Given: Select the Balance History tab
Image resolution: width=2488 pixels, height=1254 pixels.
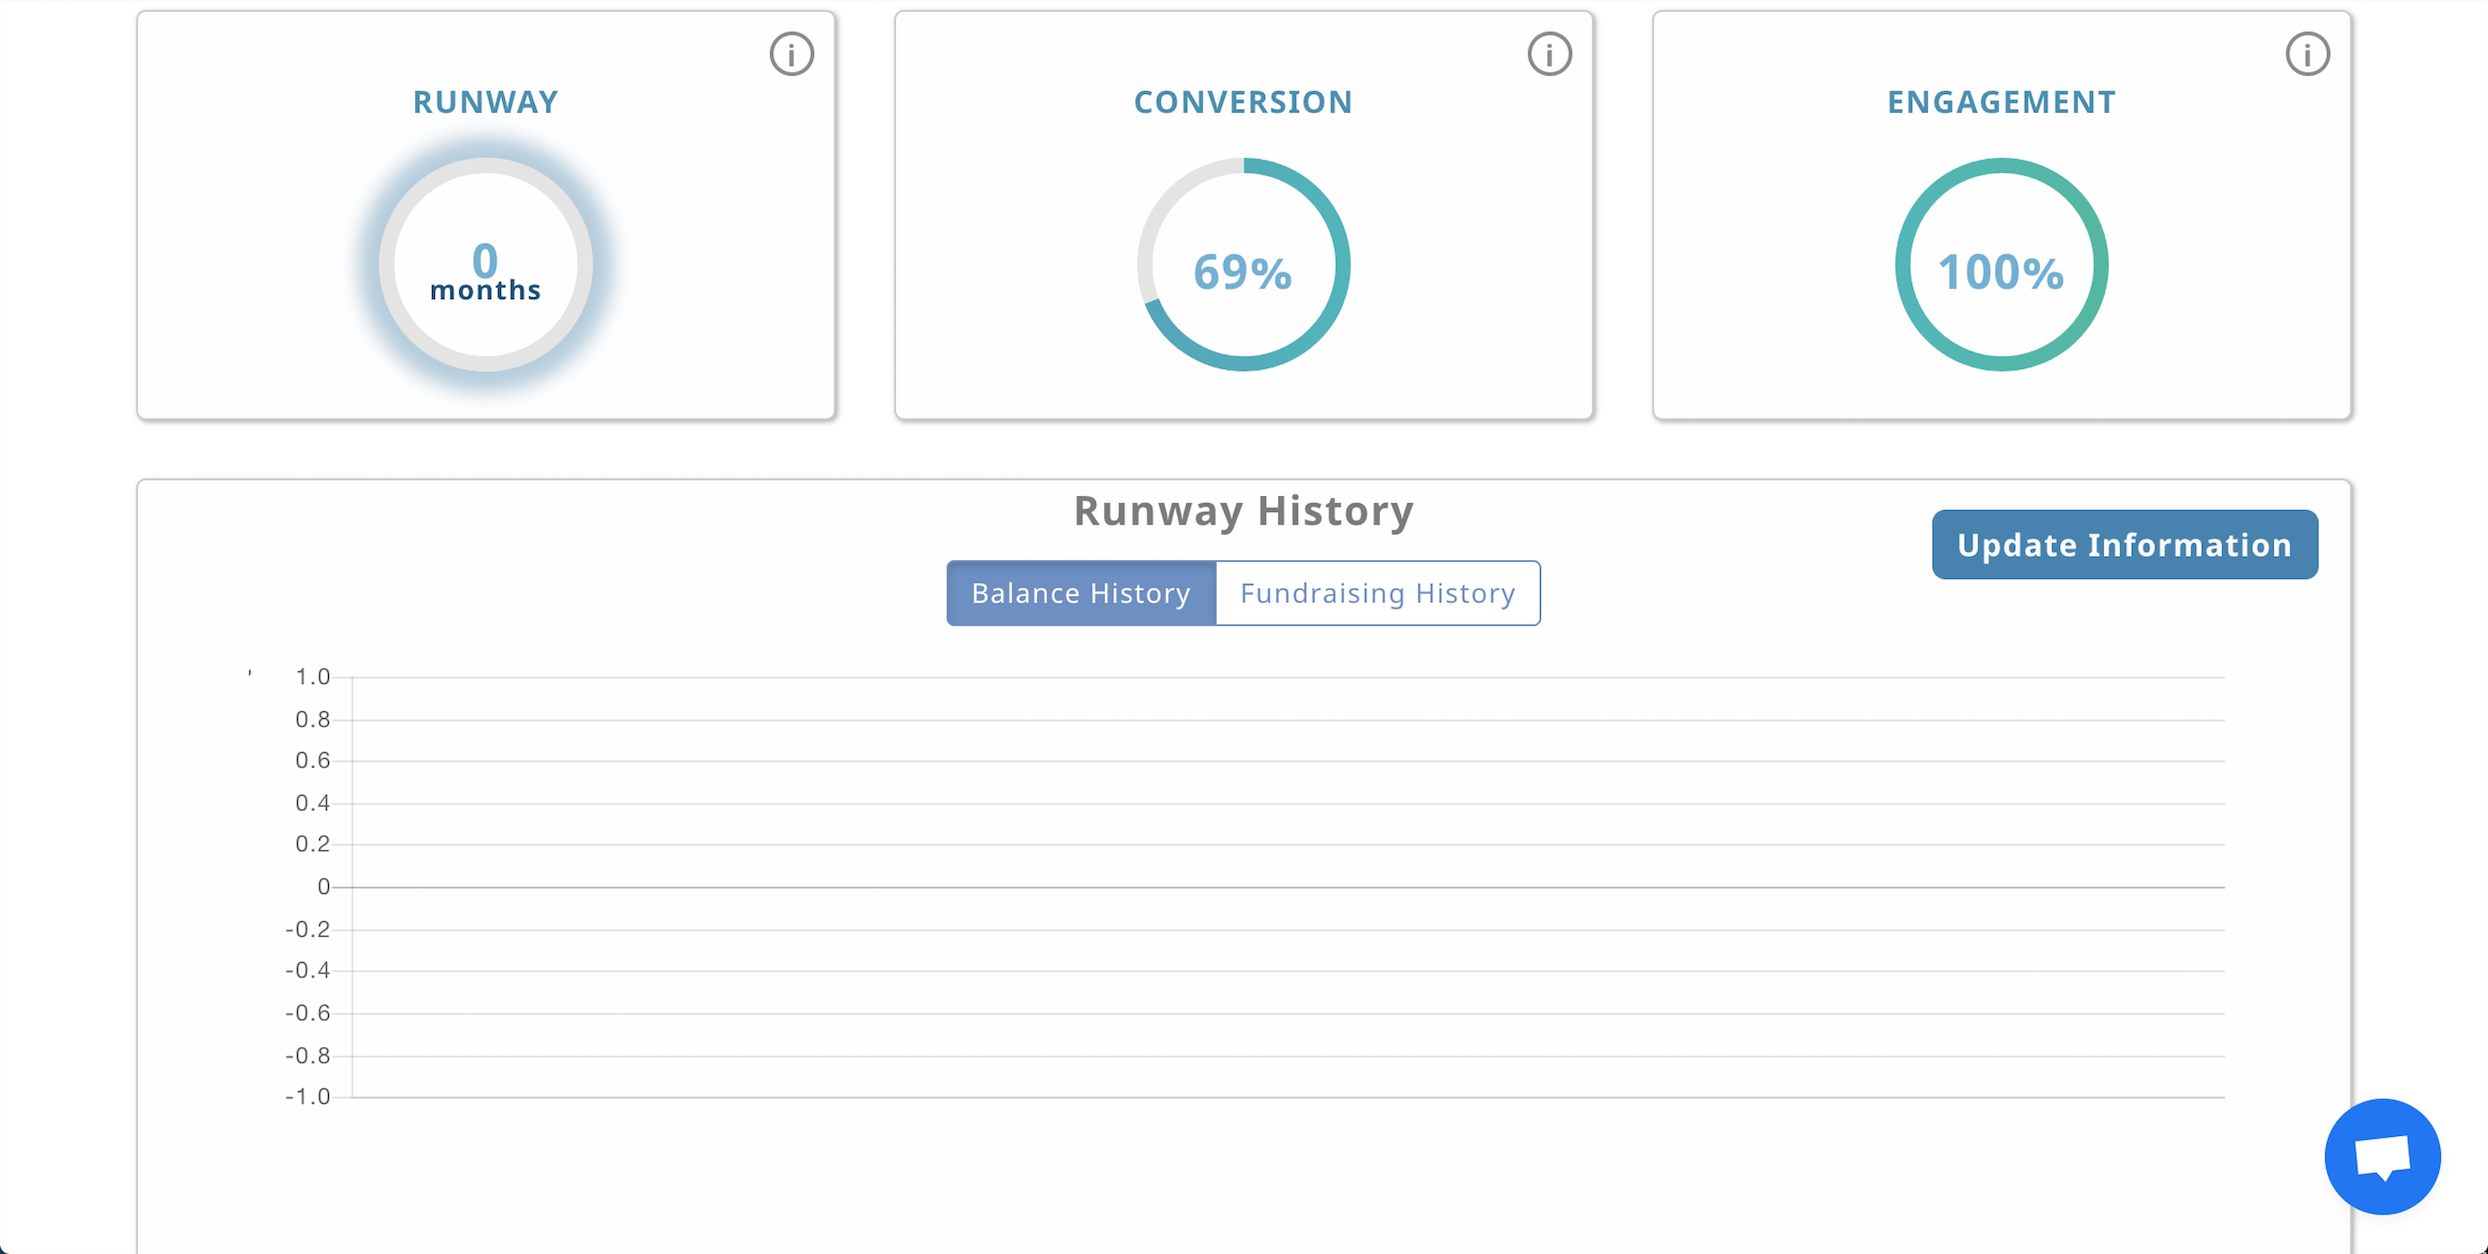Looking at the screenshot, I should coord(1081,593).
